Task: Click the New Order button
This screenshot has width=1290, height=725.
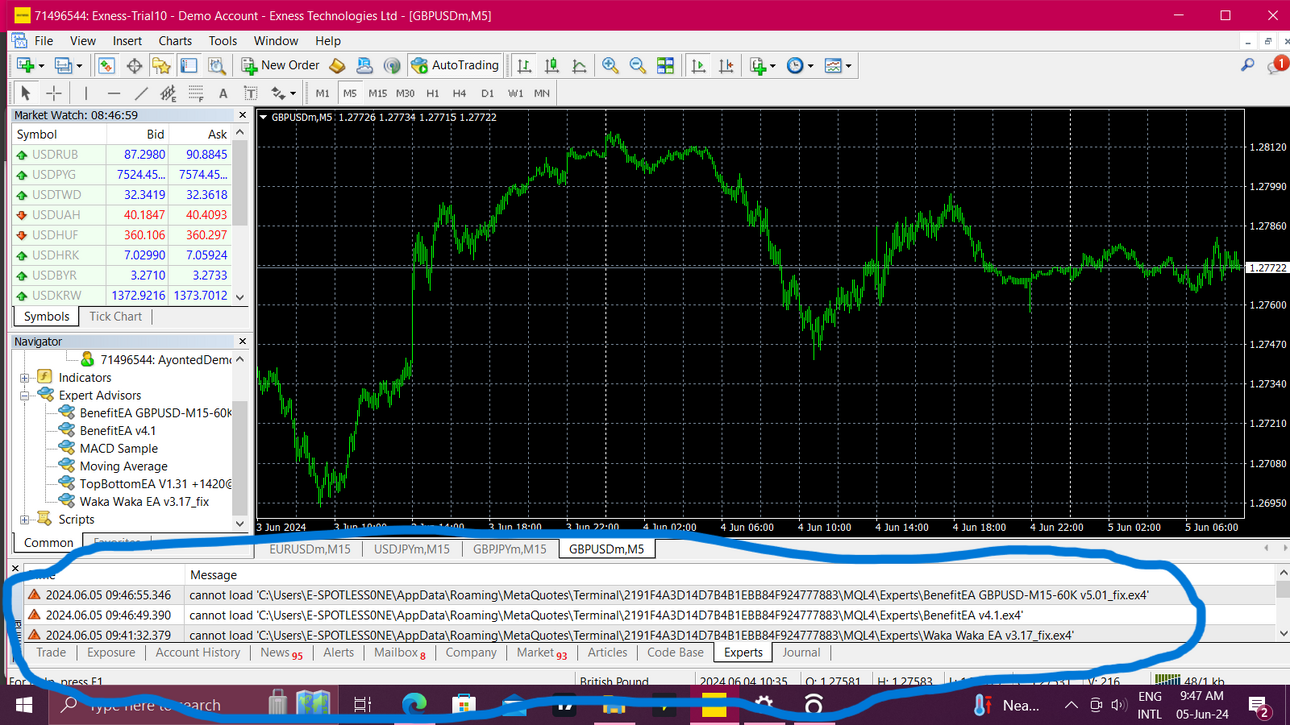Action: [280, 65]
